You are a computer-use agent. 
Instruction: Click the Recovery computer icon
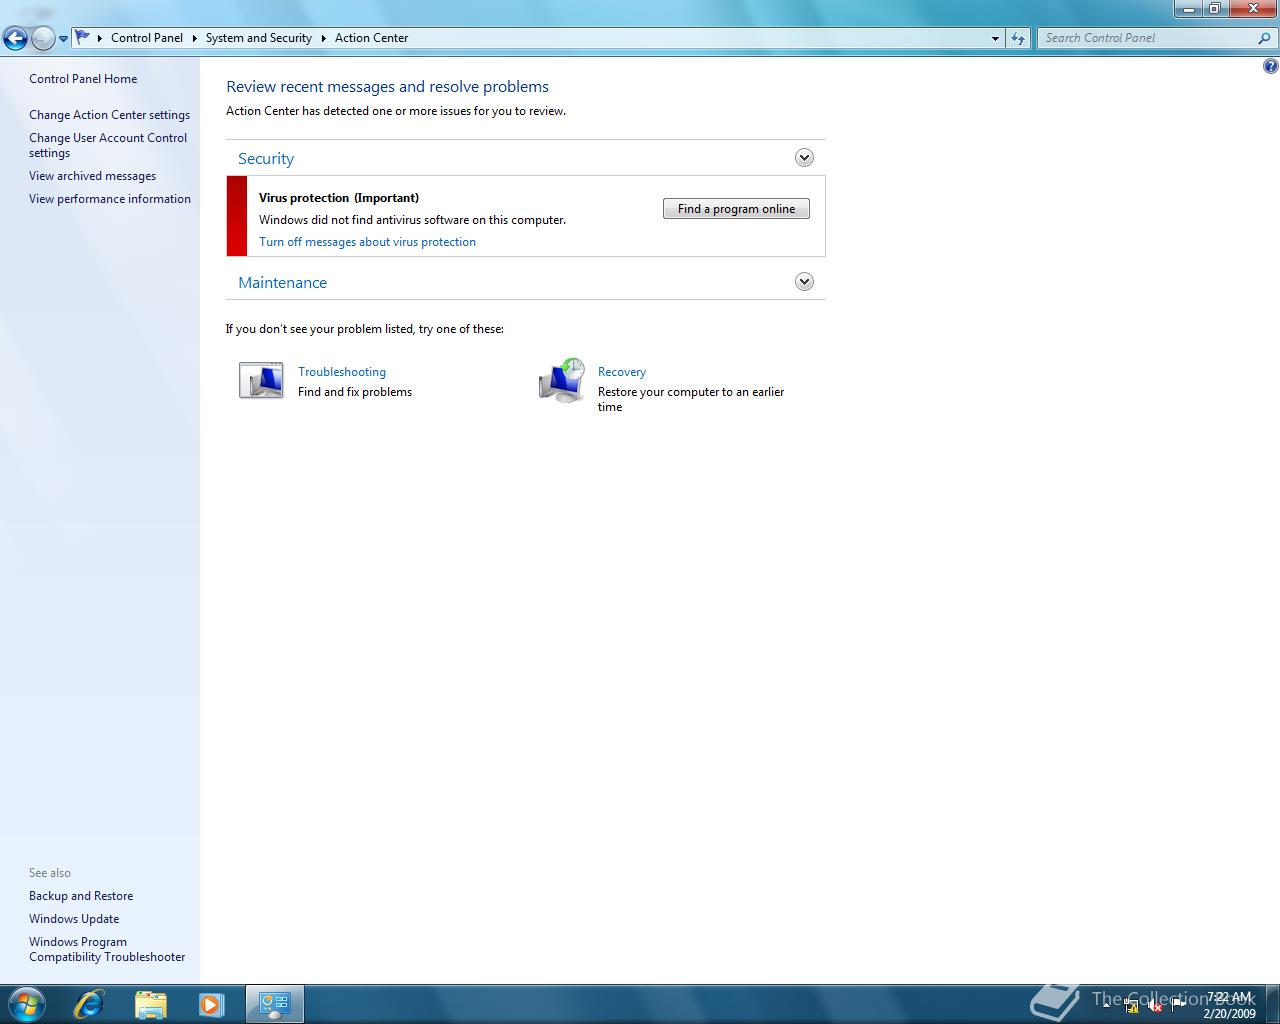[x=562, y=381]
